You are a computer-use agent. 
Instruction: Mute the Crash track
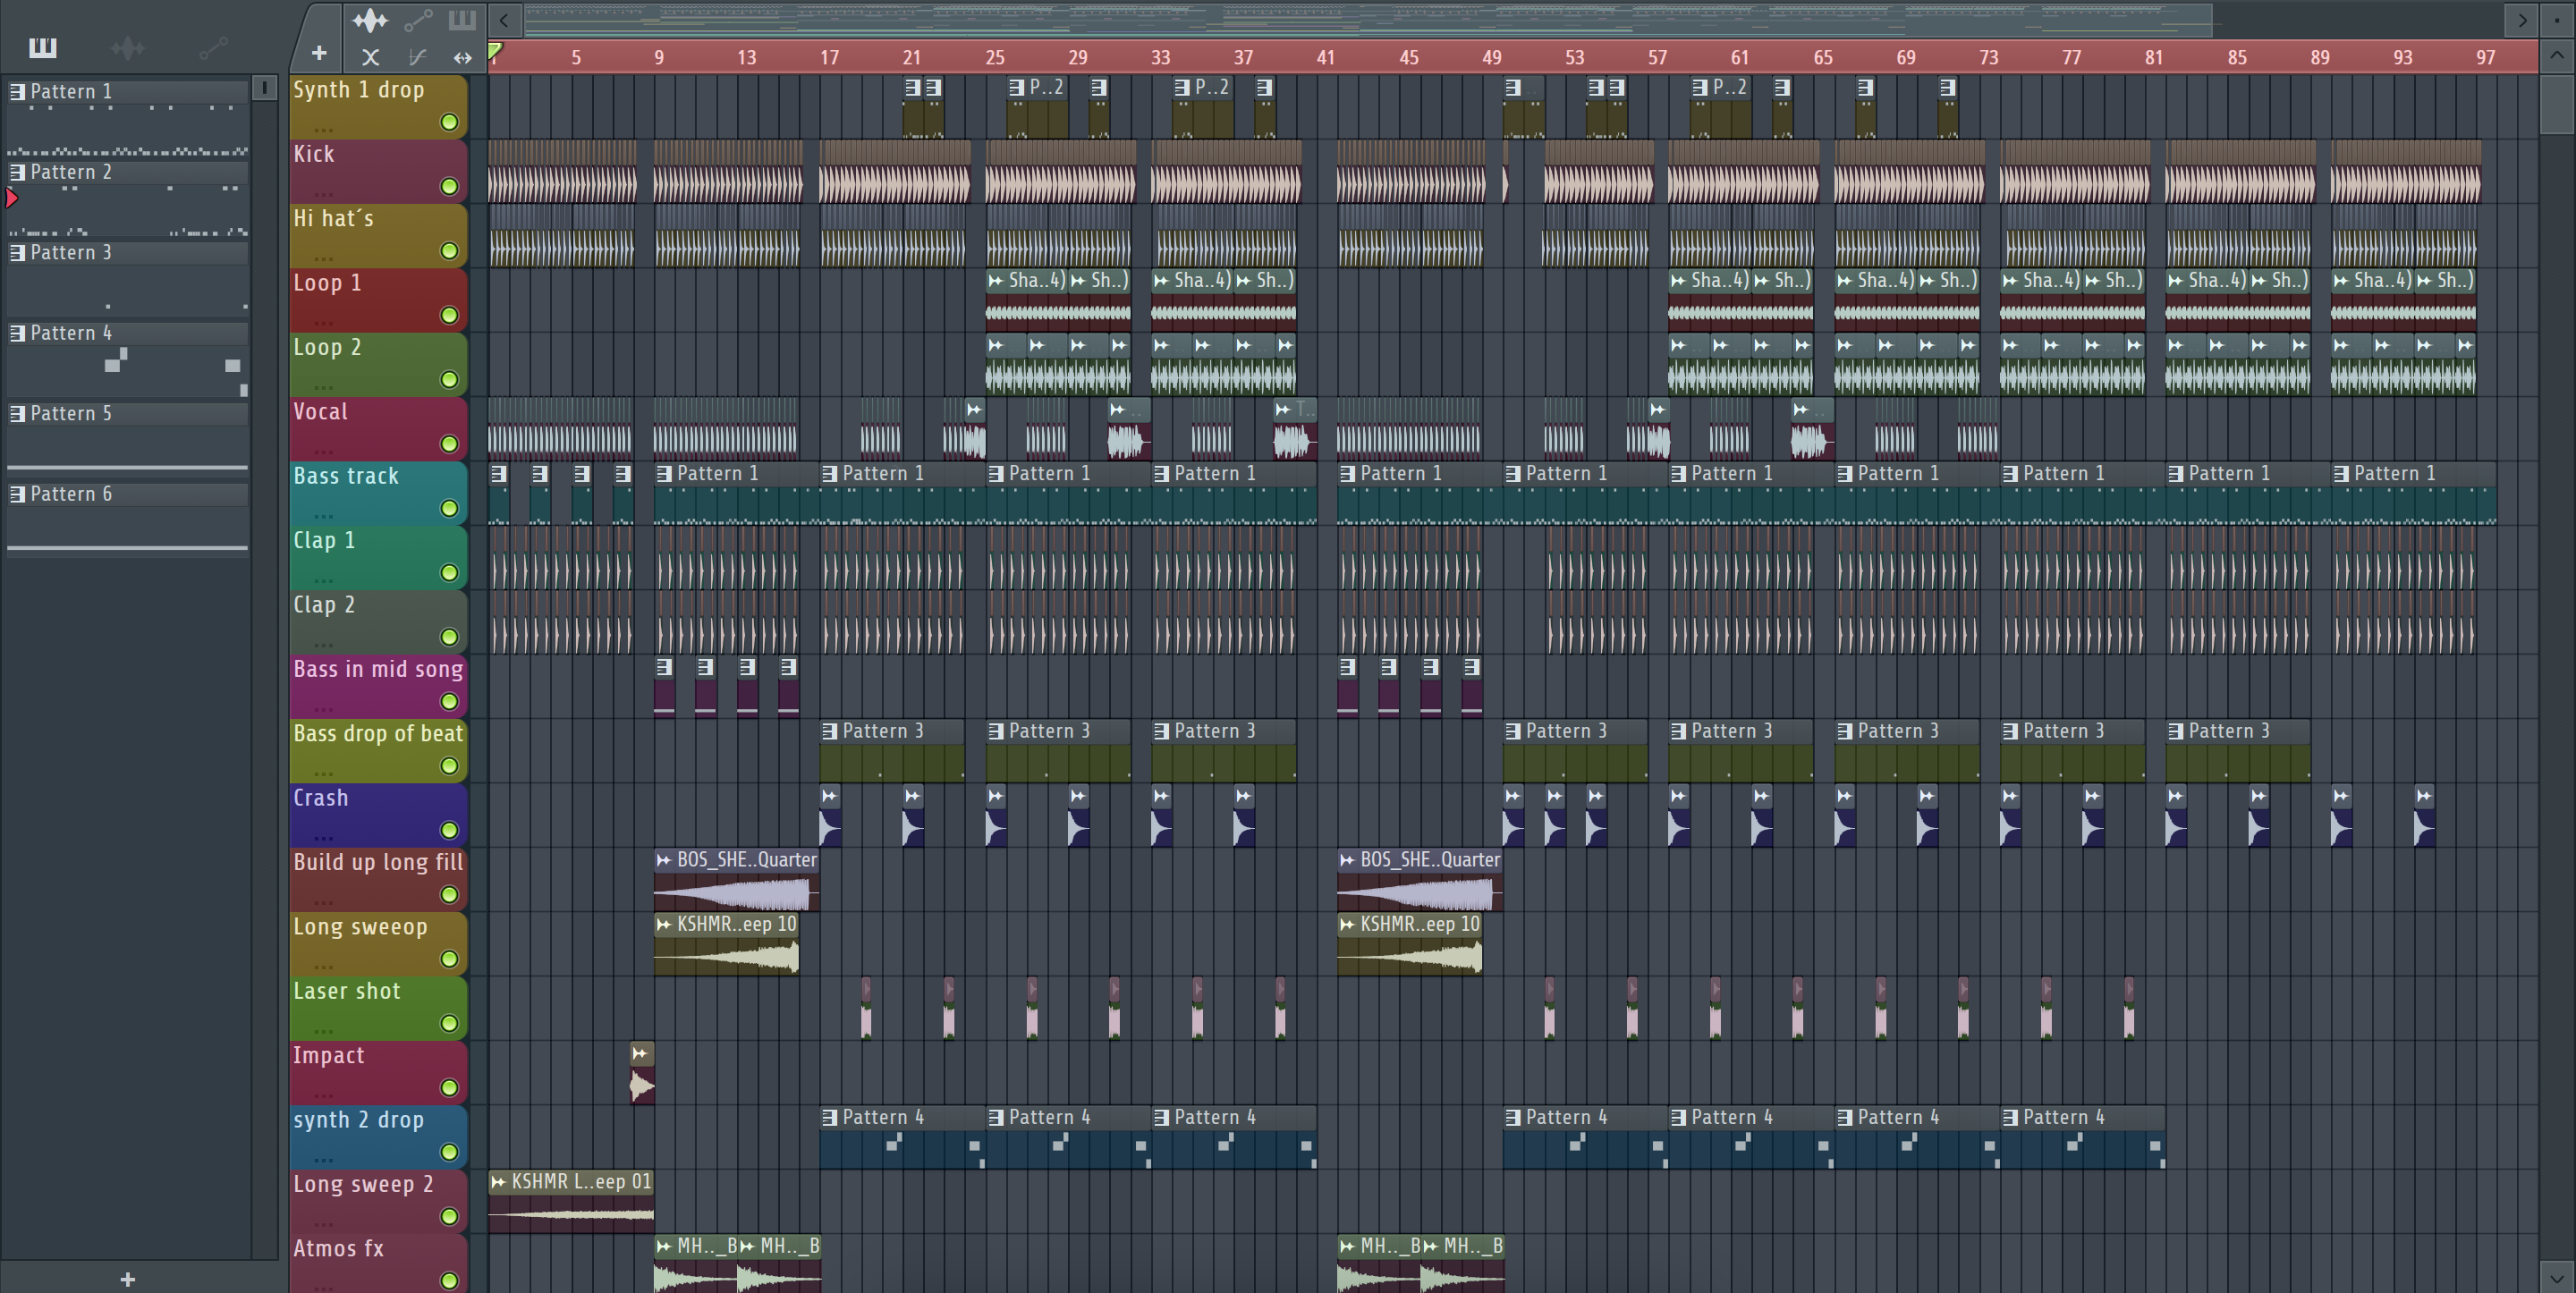tap(449, 829)
